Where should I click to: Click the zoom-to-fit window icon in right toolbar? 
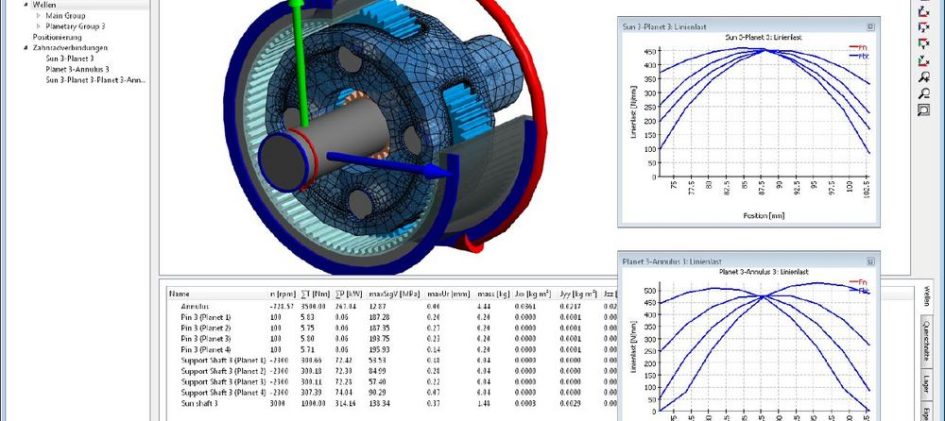924,110
